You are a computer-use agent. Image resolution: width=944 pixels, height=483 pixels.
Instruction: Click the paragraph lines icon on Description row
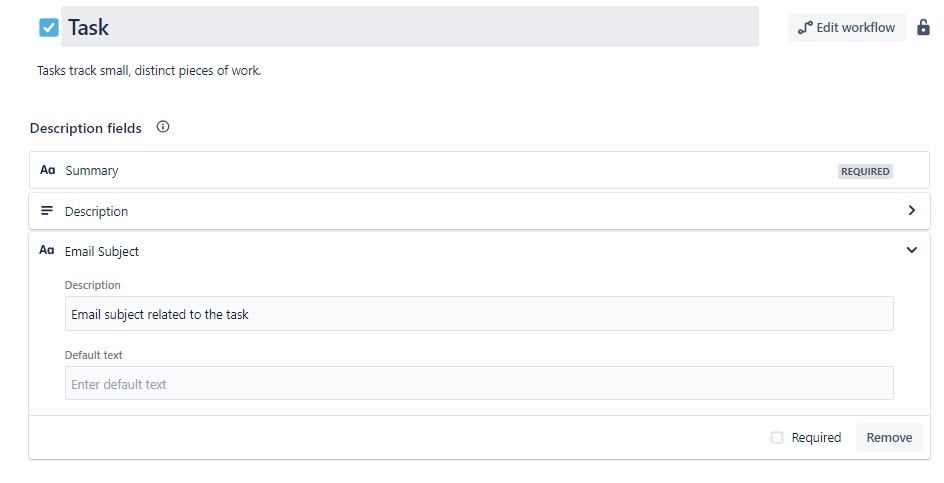click(46, 211)
